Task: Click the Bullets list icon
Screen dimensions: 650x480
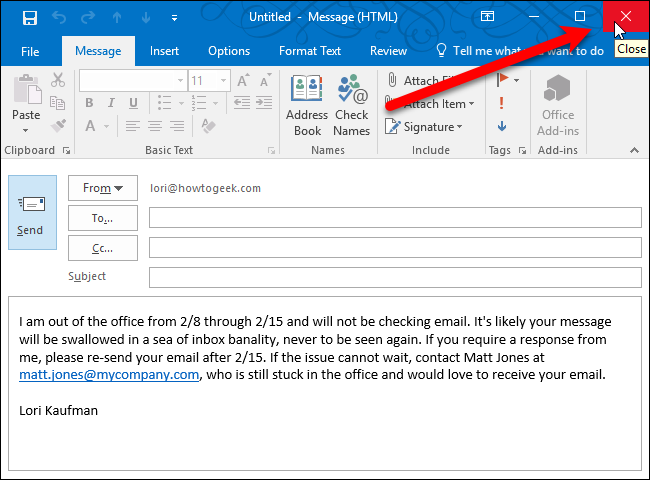Action: point(165,103)
